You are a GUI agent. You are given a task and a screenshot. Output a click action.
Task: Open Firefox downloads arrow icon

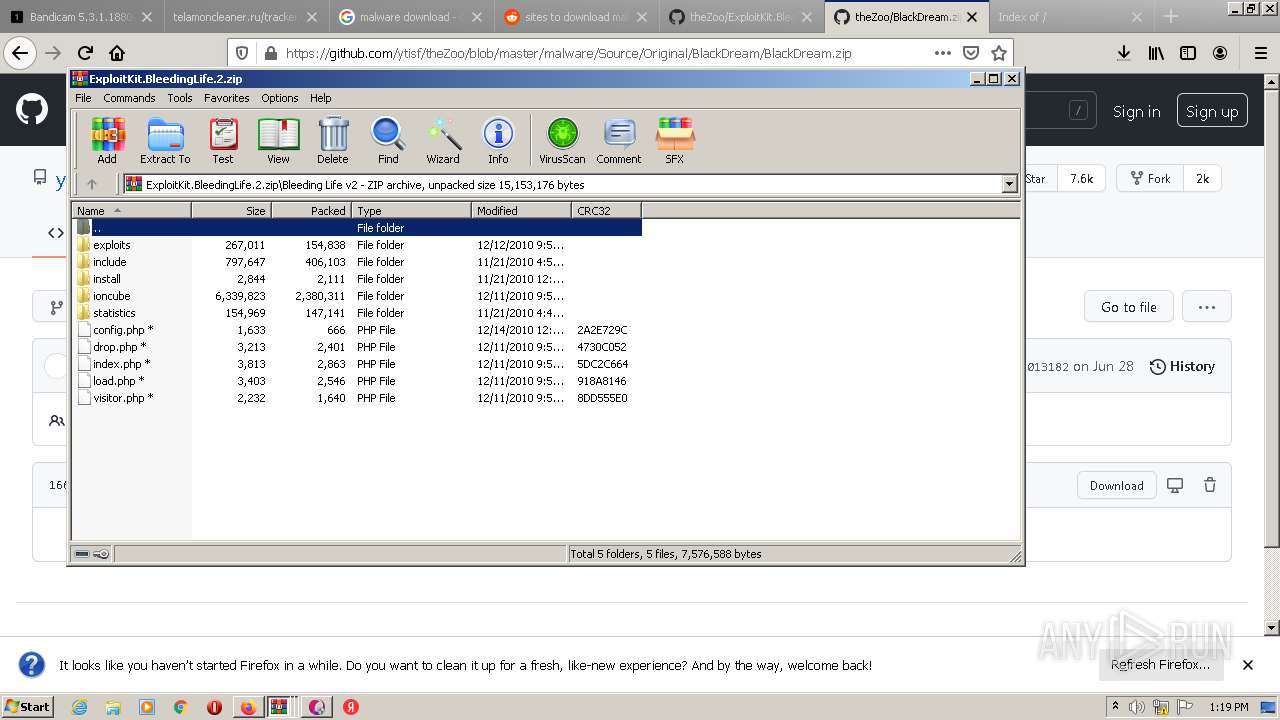1124,53
